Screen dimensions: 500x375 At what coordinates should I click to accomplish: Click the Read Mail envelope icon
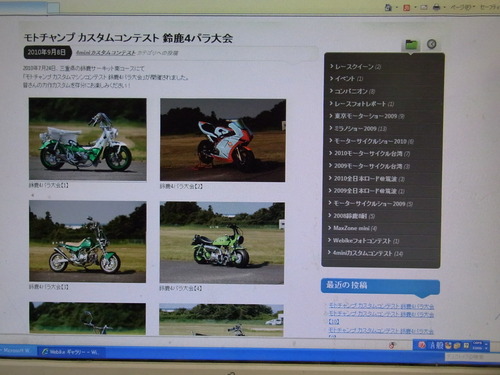pyautogui.click(x=424, y=7)
